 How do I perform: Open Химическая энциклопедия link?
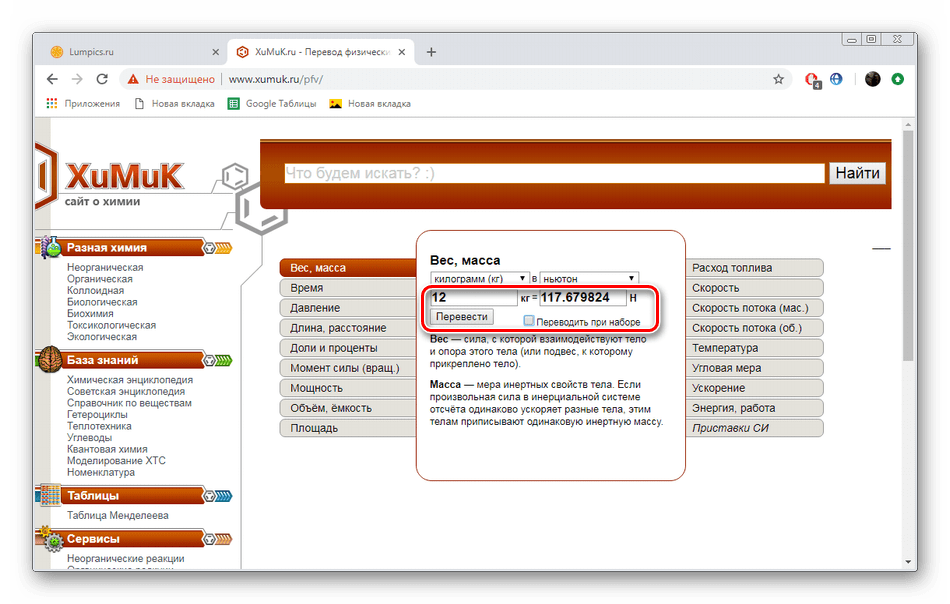[x=130, y=380]
